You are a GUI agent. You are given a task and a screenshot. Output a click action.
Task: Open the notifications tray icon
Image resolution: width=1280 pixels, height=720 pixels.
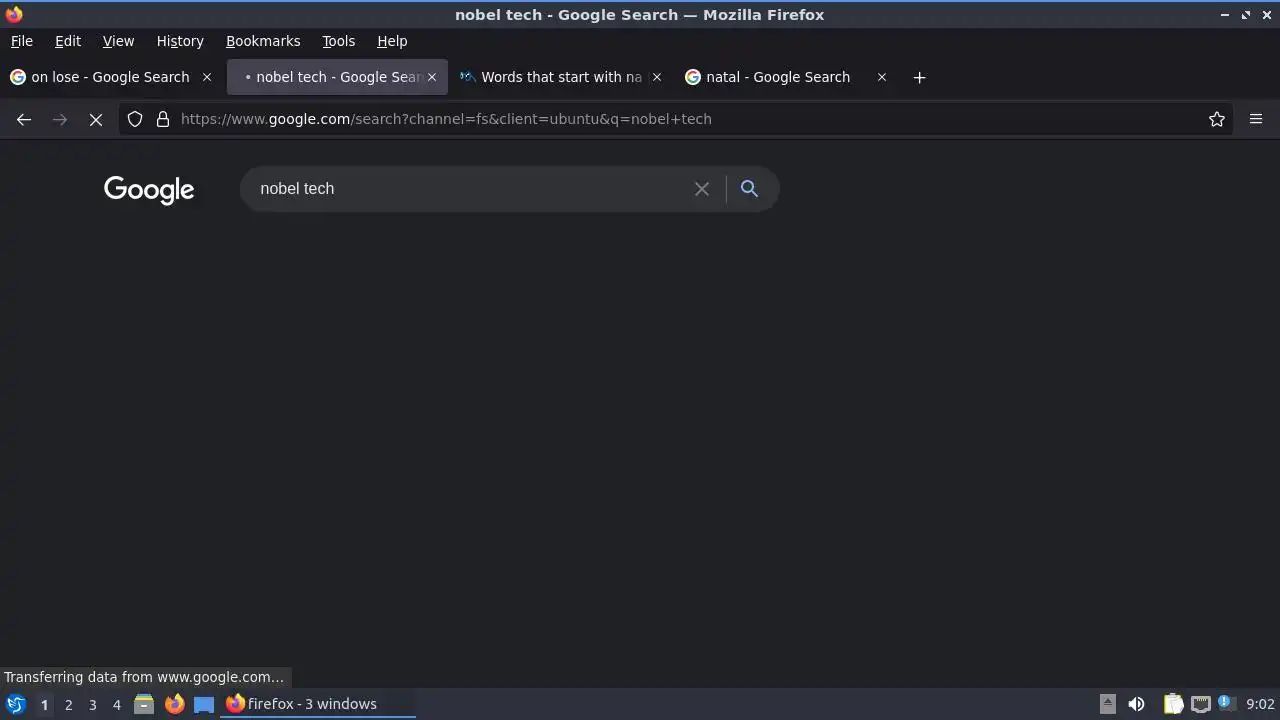1225,704
